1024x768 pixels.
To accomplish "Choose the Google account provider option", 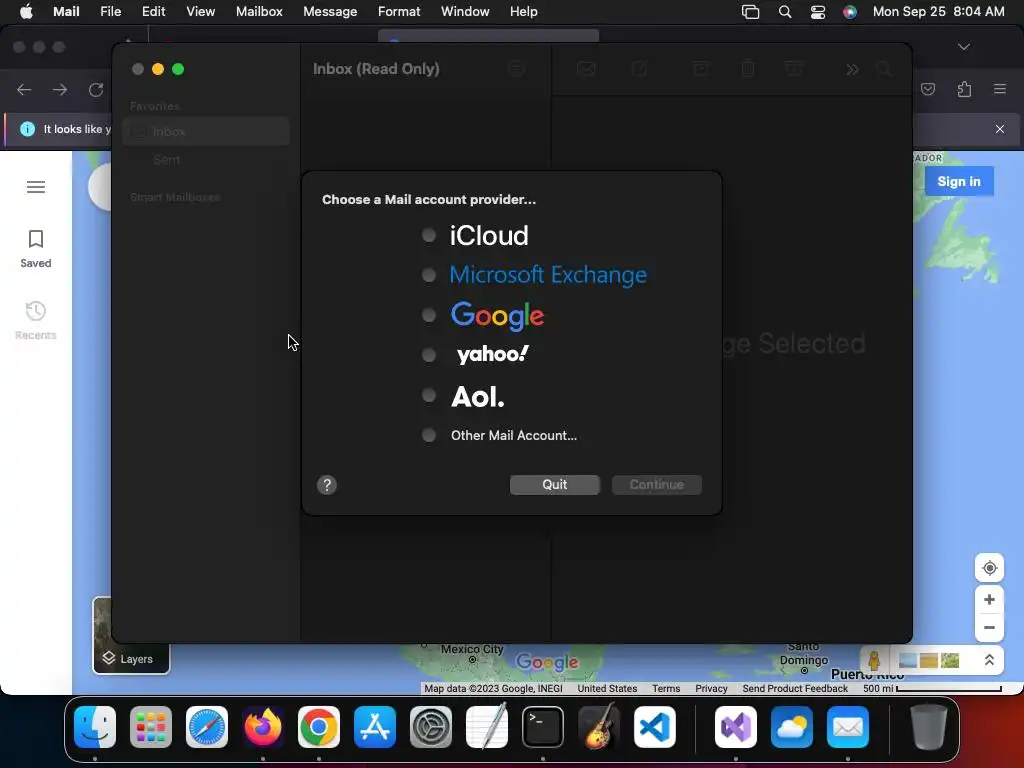I will 428,315.
